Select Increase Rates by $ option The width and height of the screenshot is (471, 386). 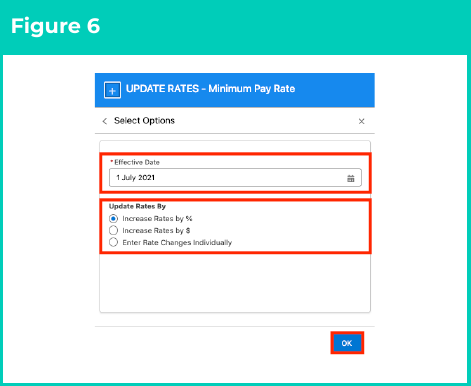point(113,230)
